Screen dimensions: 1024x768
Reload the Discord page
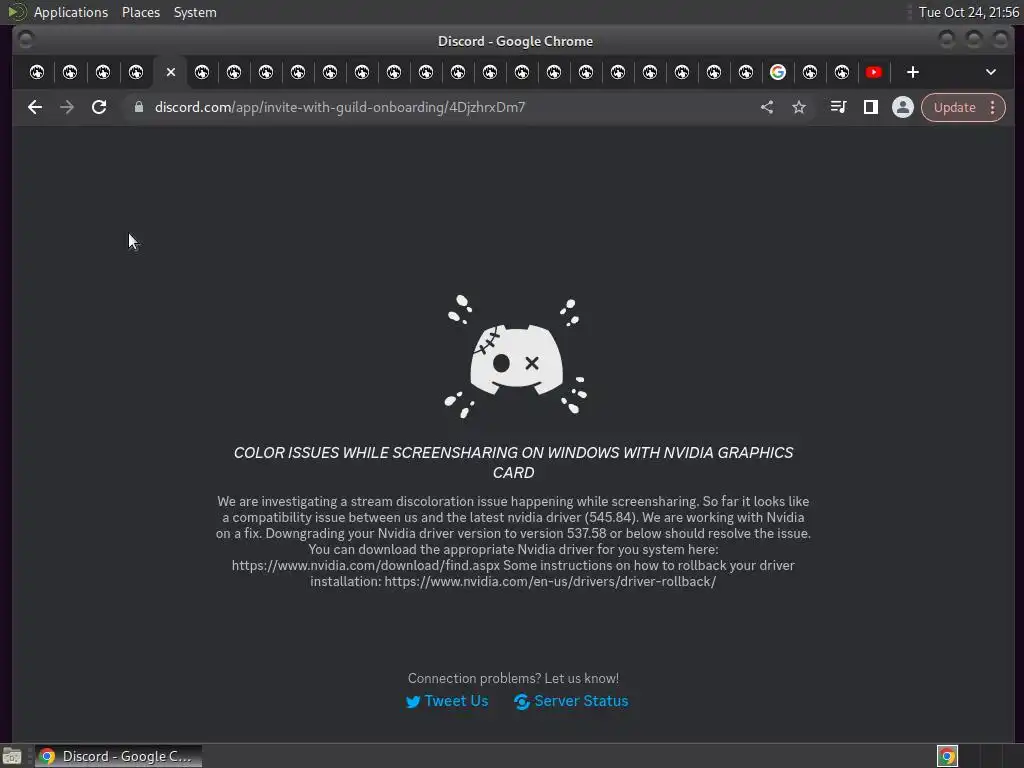[99, 107]
